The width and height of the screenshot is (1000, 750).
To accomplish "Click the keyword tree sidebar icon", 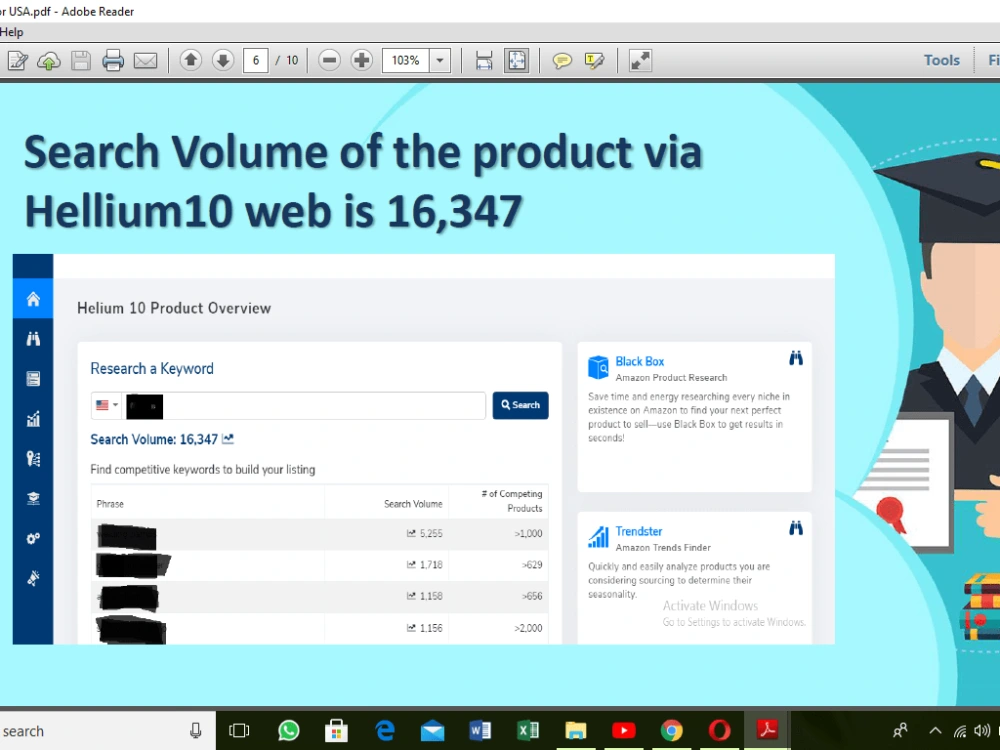I will point(33,459).
